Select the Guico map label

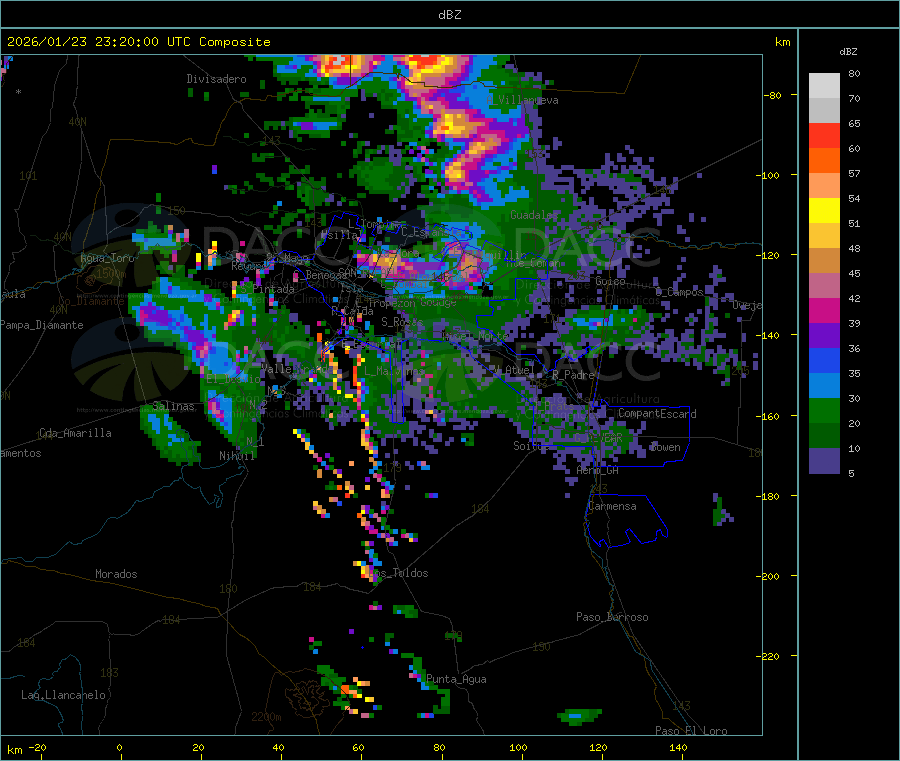pos(610,281)
